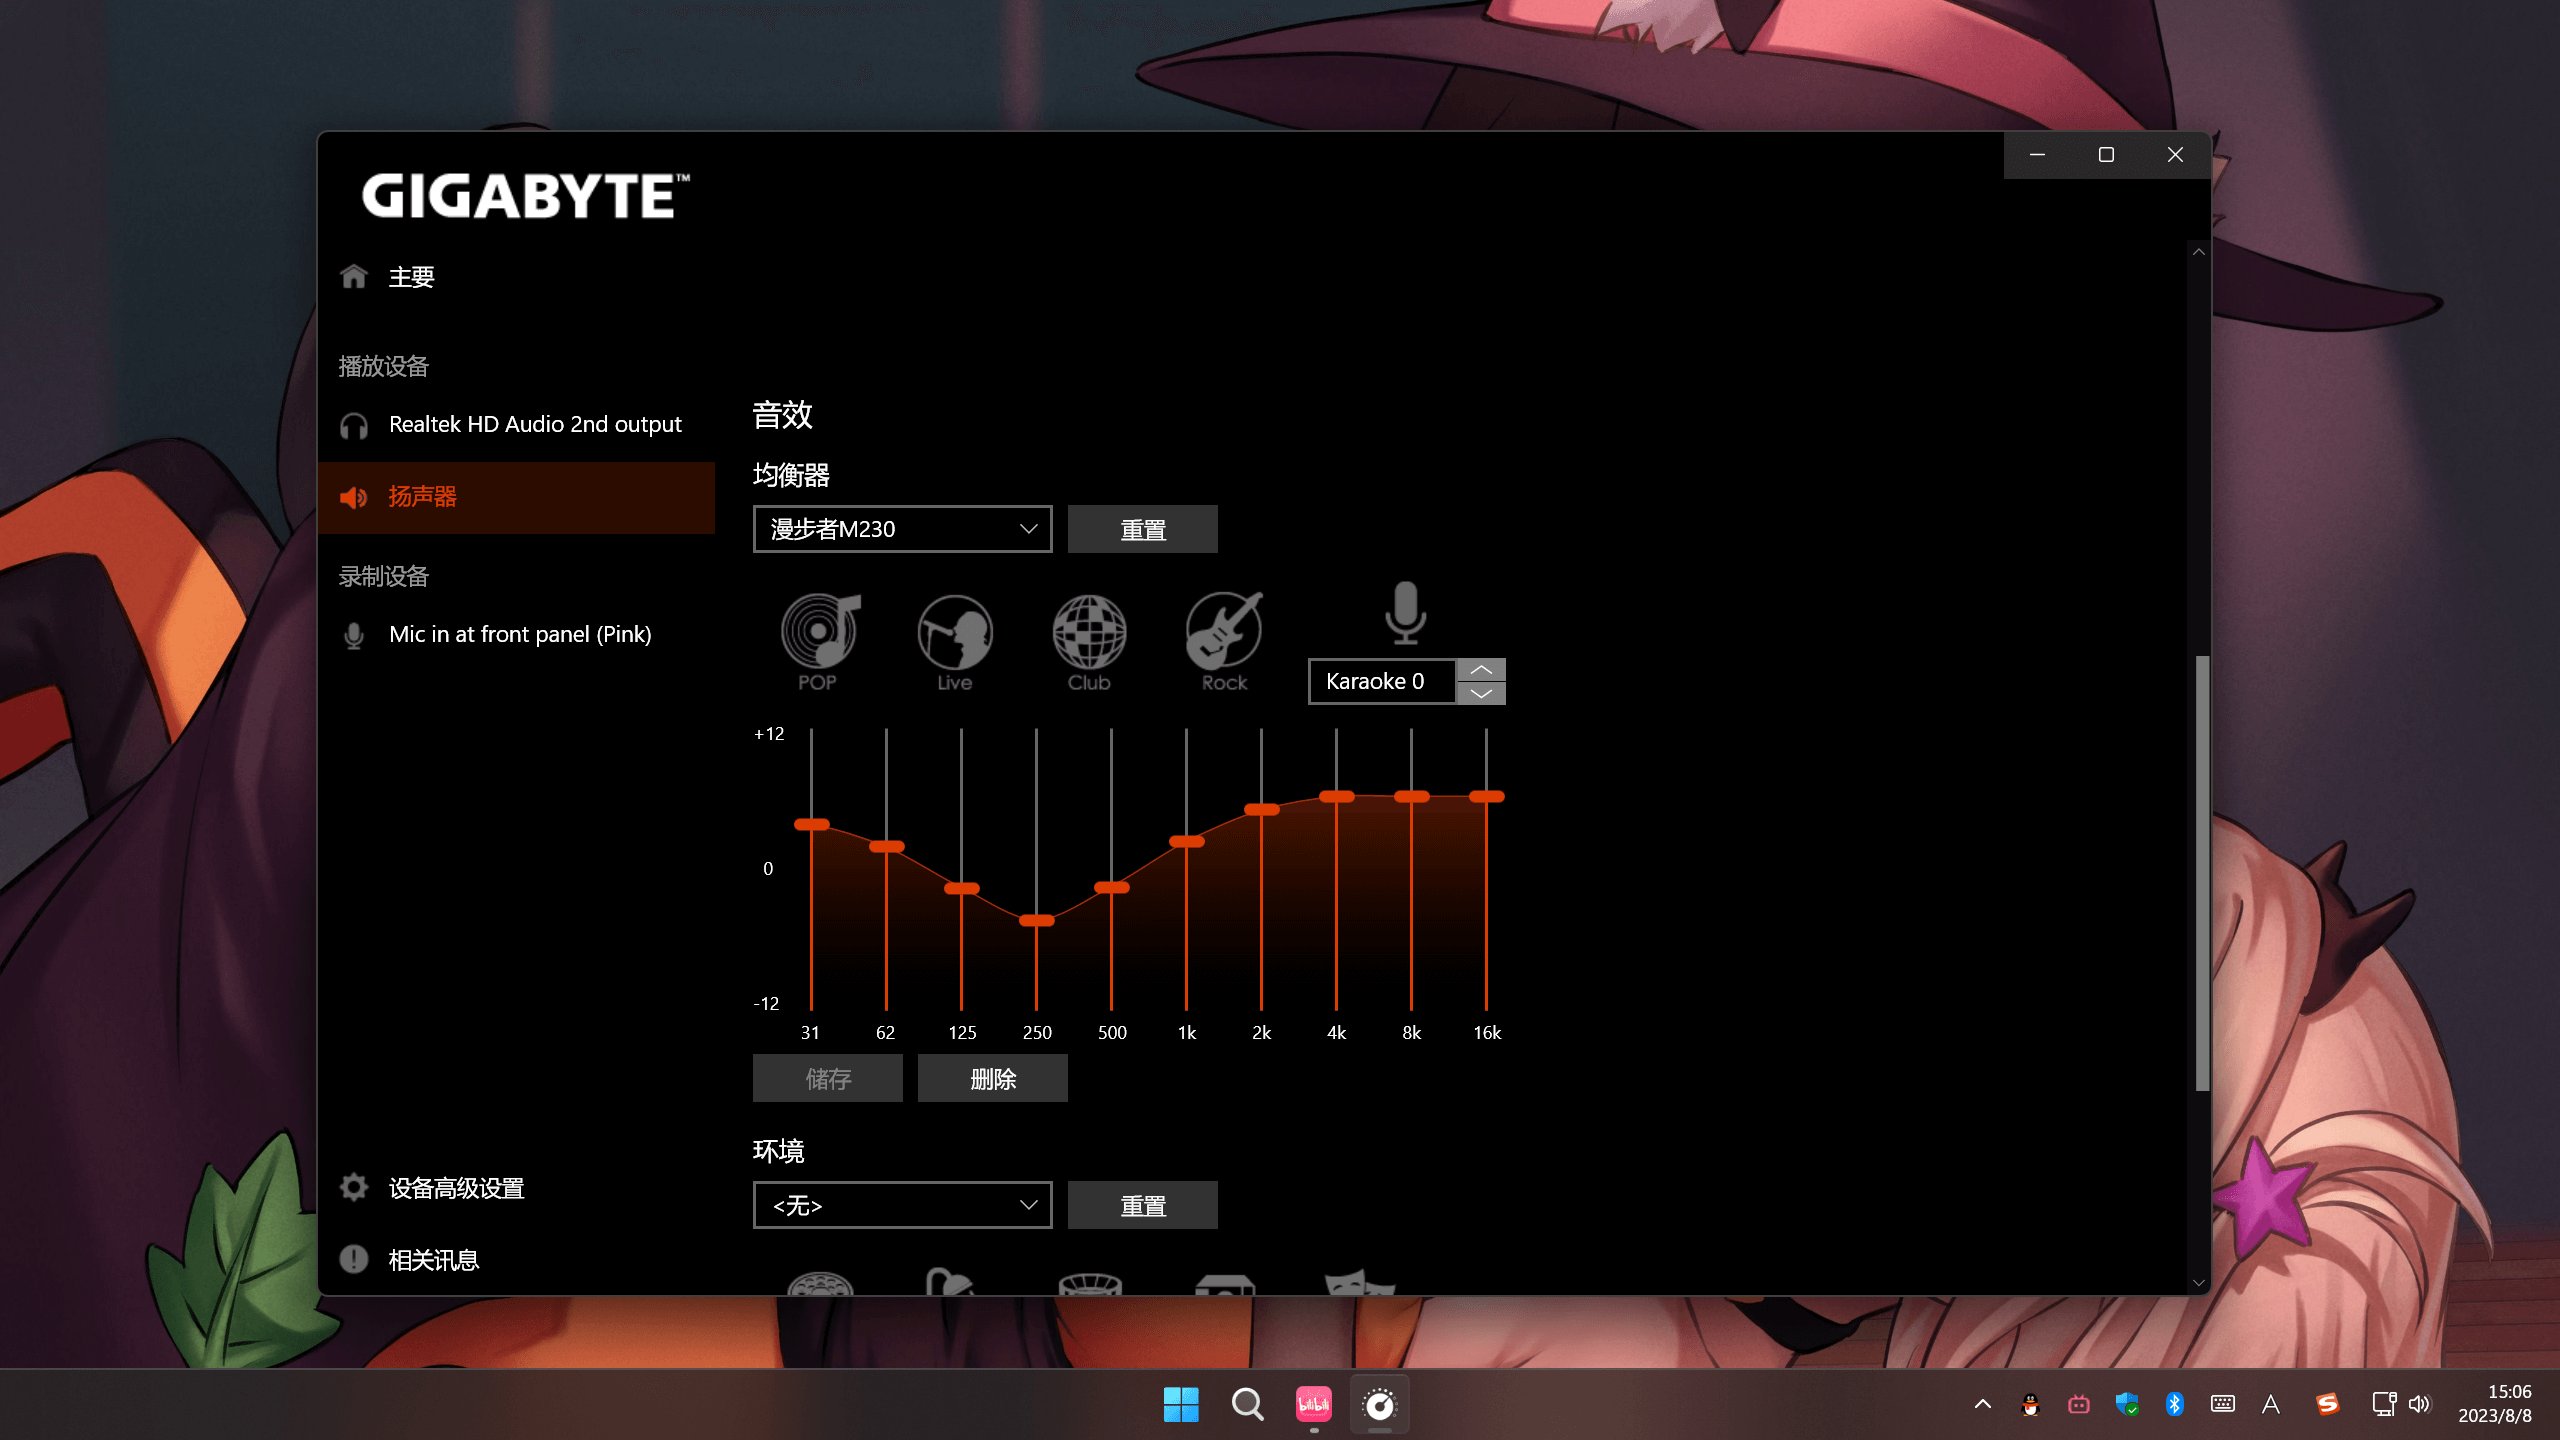
Task: Click the 2k equalizer slider handle
Action: pyautogui.click(x=1262, y=809)
